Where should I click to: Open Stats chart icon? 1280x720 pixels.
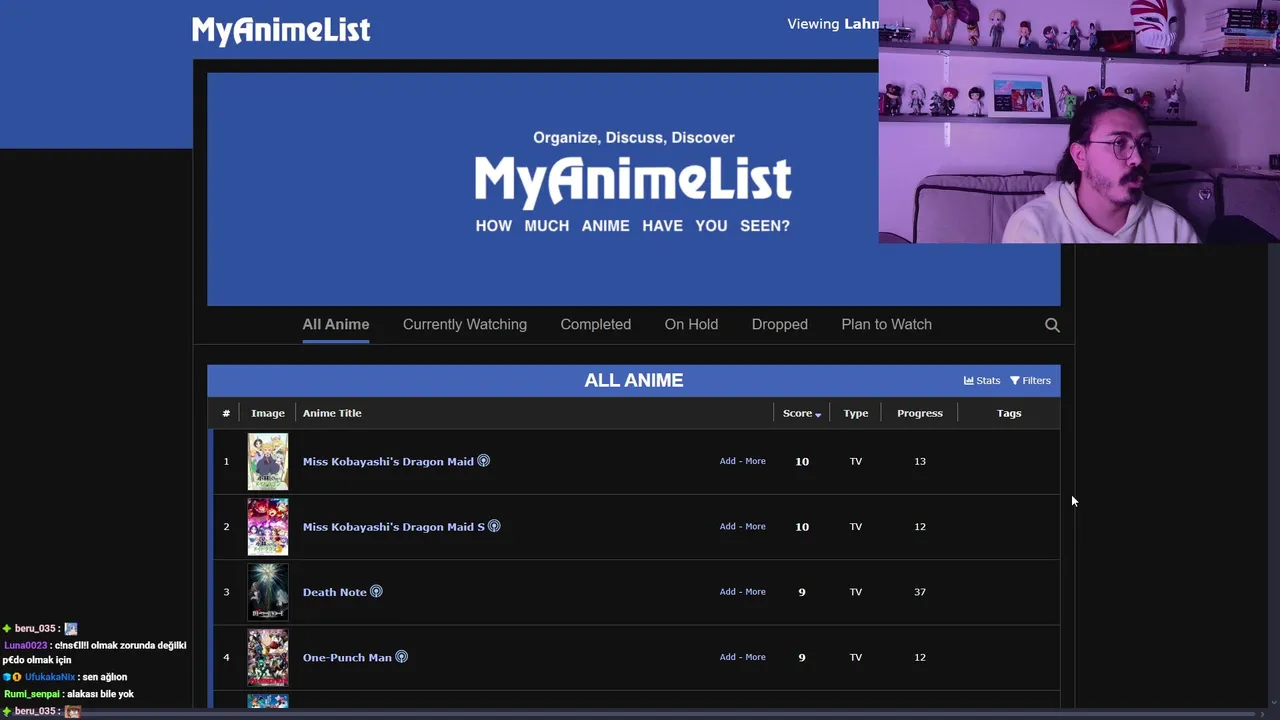982,381
